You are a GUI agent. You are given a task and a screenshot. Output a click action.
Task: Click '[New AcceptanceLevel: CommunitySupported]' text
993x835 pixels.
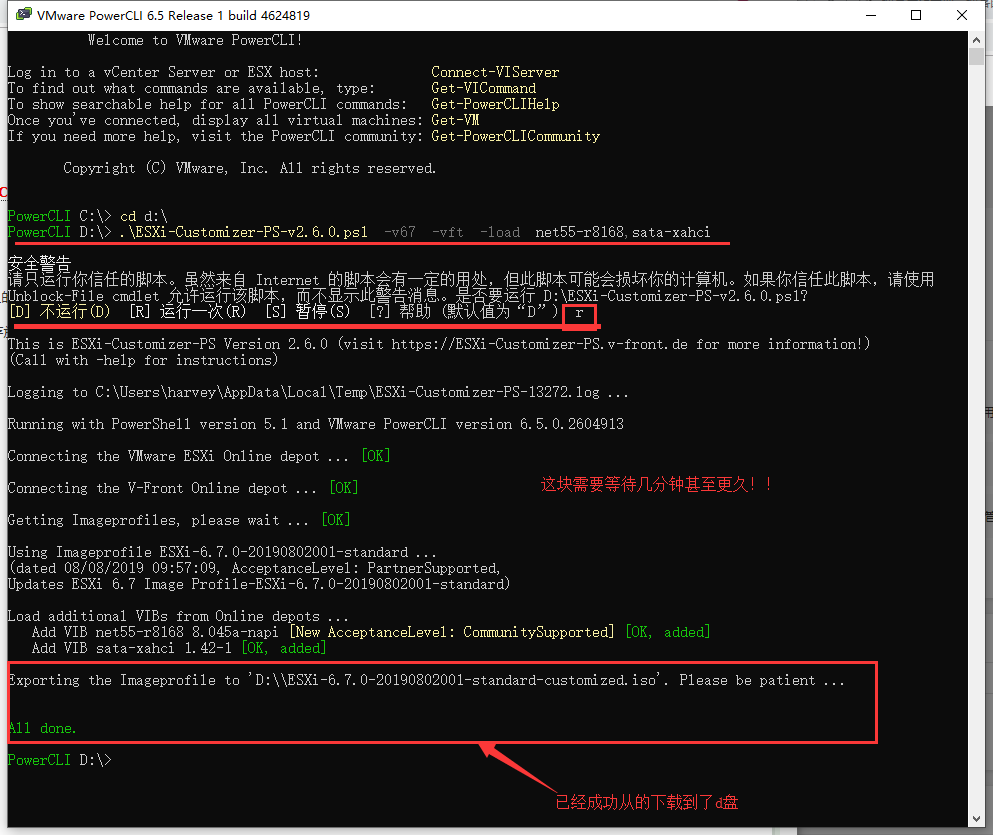(x=452, y=632)
